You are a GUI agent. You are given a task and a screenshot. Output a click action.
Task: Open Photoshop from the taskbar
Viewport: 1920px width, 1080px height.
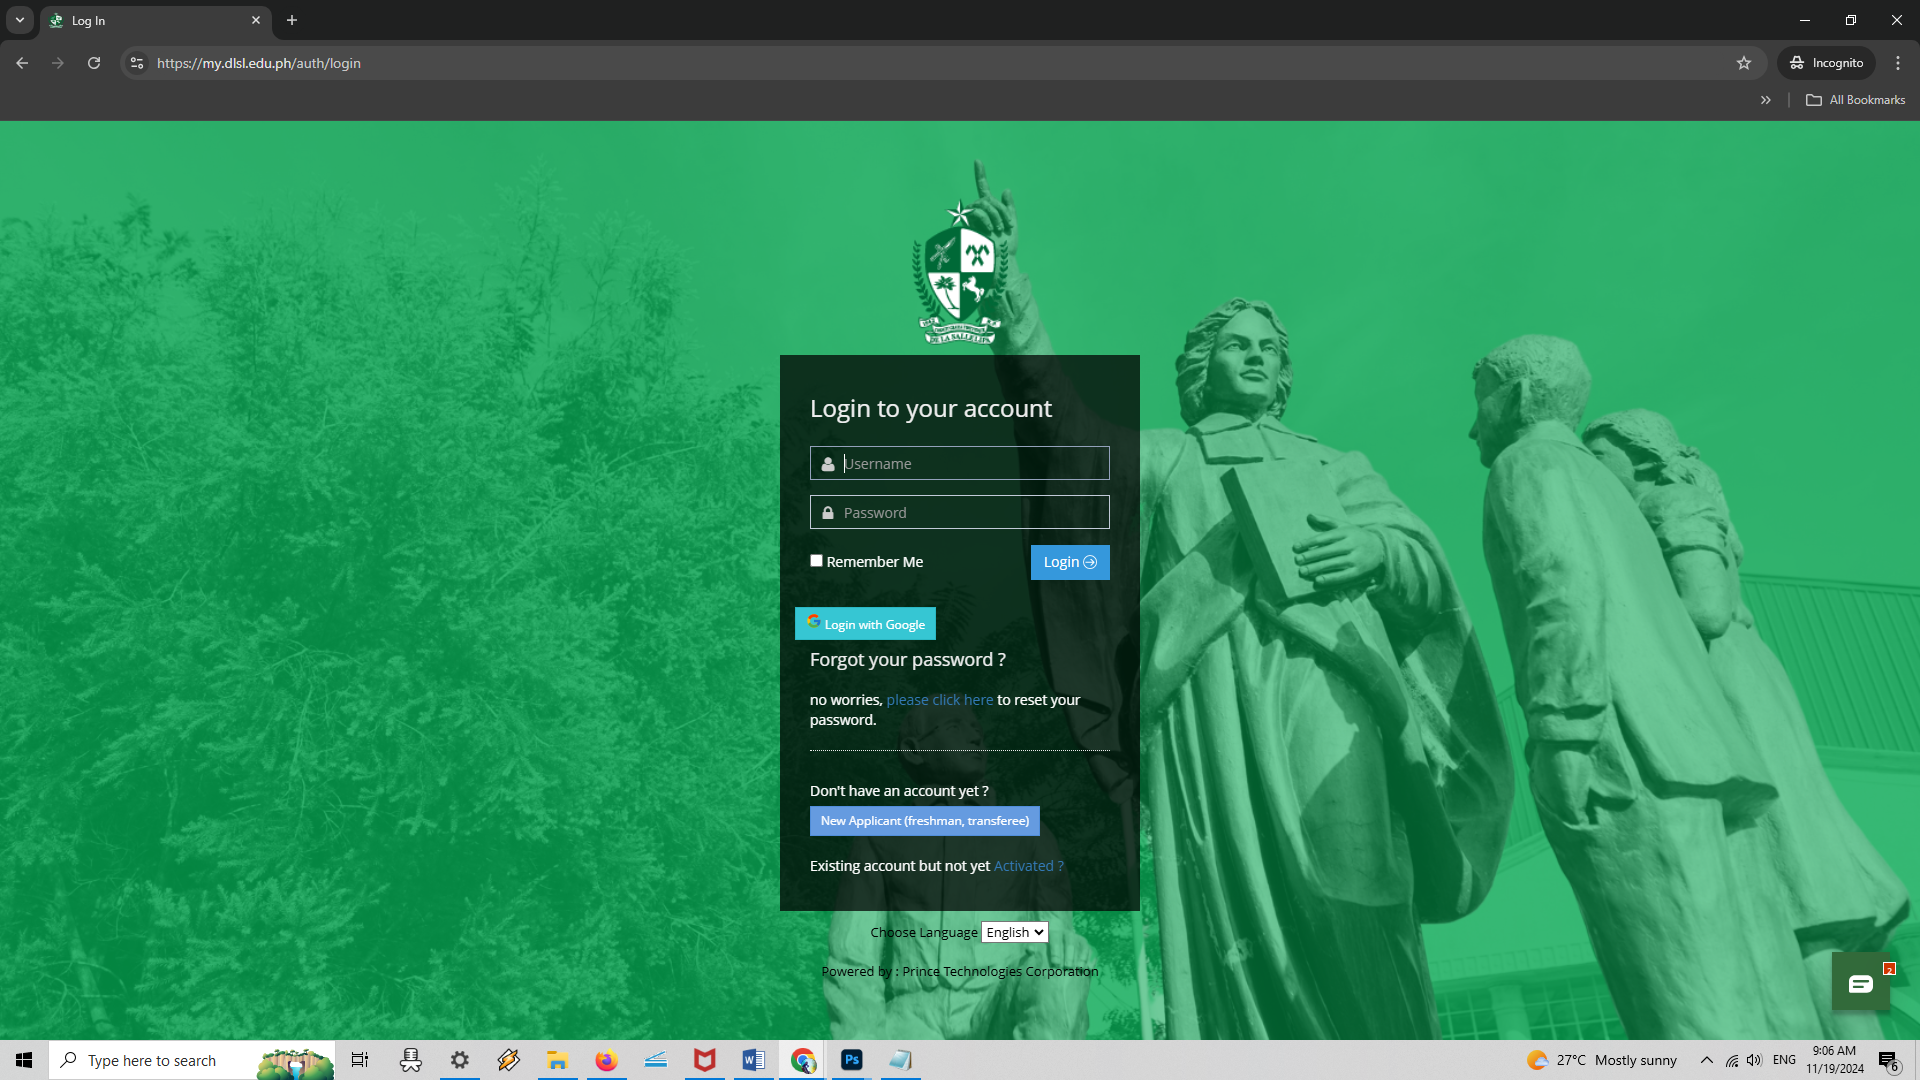pyautogui.click(x=852, y=1060)
